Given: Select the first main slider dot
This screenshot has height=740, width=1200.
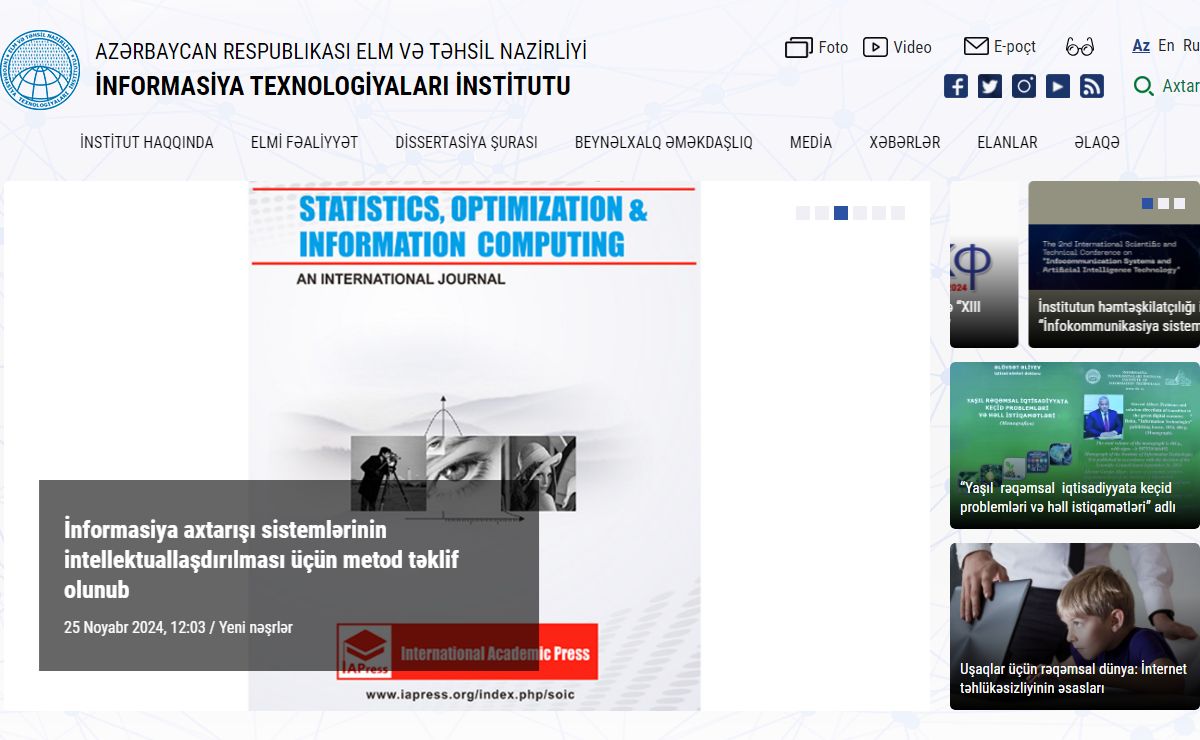Looking at the screenshot, I should click(x=803, y=213).
